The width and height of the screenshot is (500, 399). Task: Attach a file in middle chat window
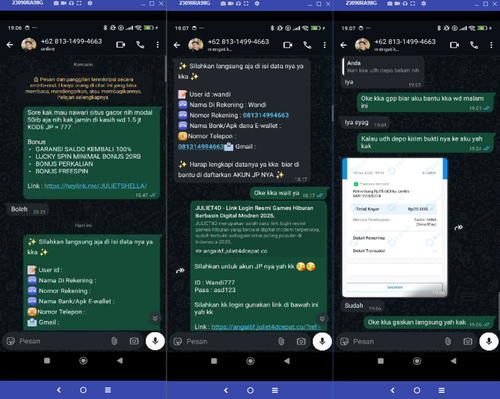281,341
